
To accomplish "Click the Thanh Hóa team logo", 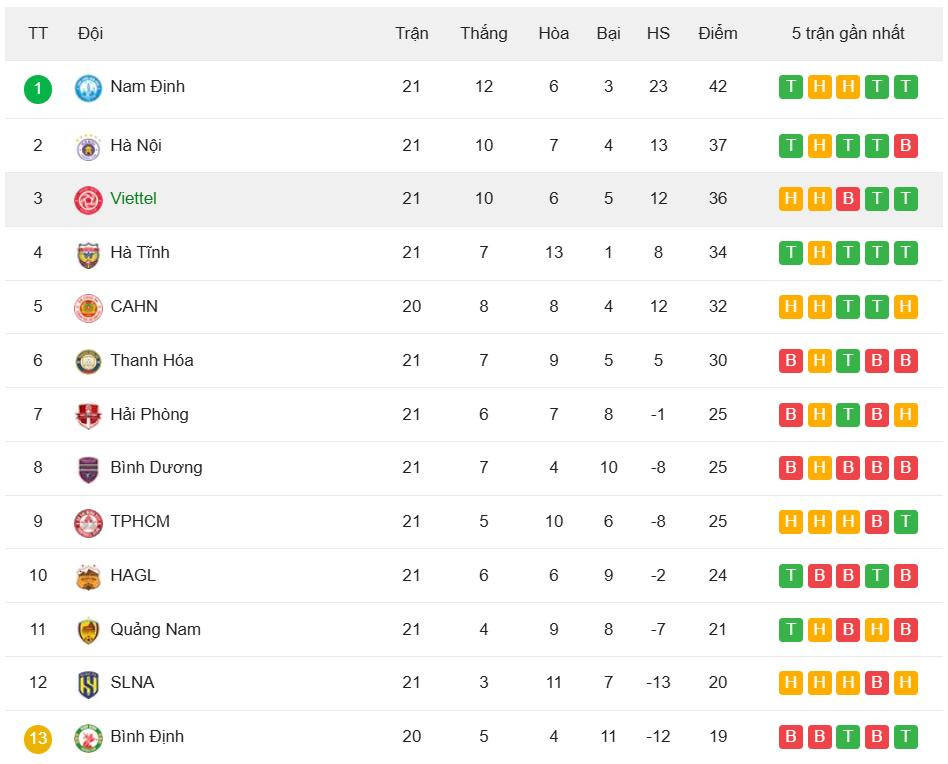I will [x=88, y=361].
